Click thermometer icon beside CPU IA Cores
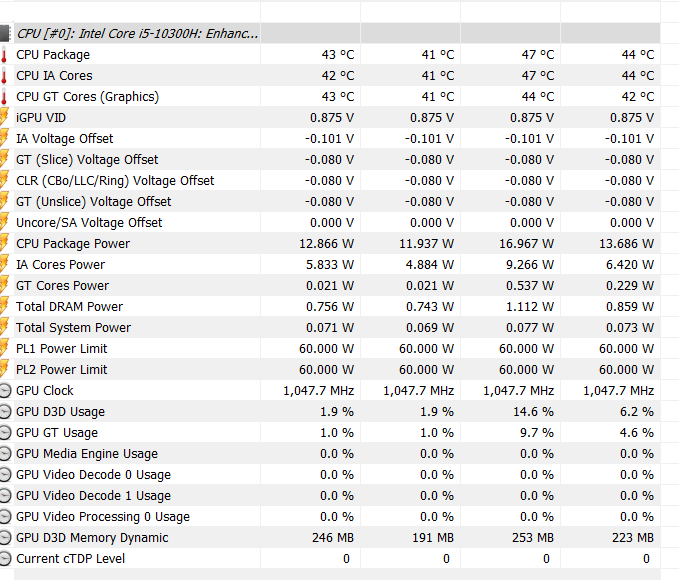Image resolution: width=679 pixels, height=580 pixels. 4,76
